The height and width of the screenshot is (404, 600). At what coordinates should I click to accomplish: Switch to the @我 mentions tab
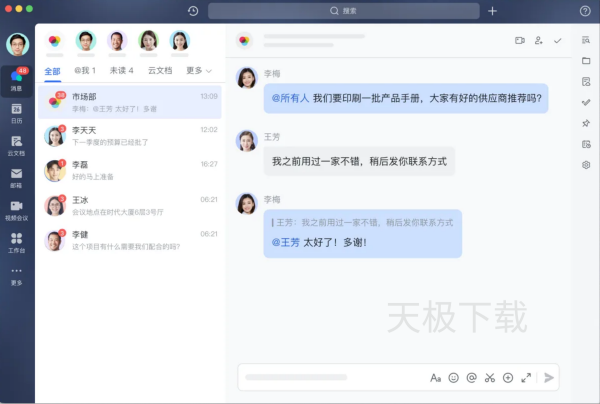click(x=86, y=71)
